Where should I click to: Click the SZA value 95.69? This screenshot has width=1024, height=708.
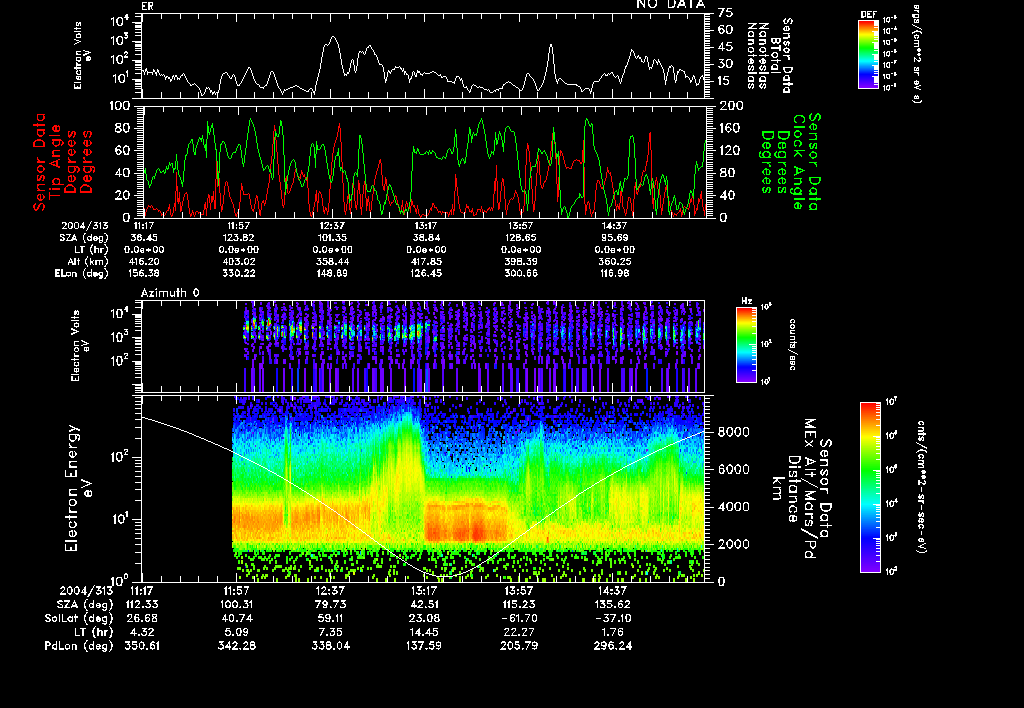point(615,238)
